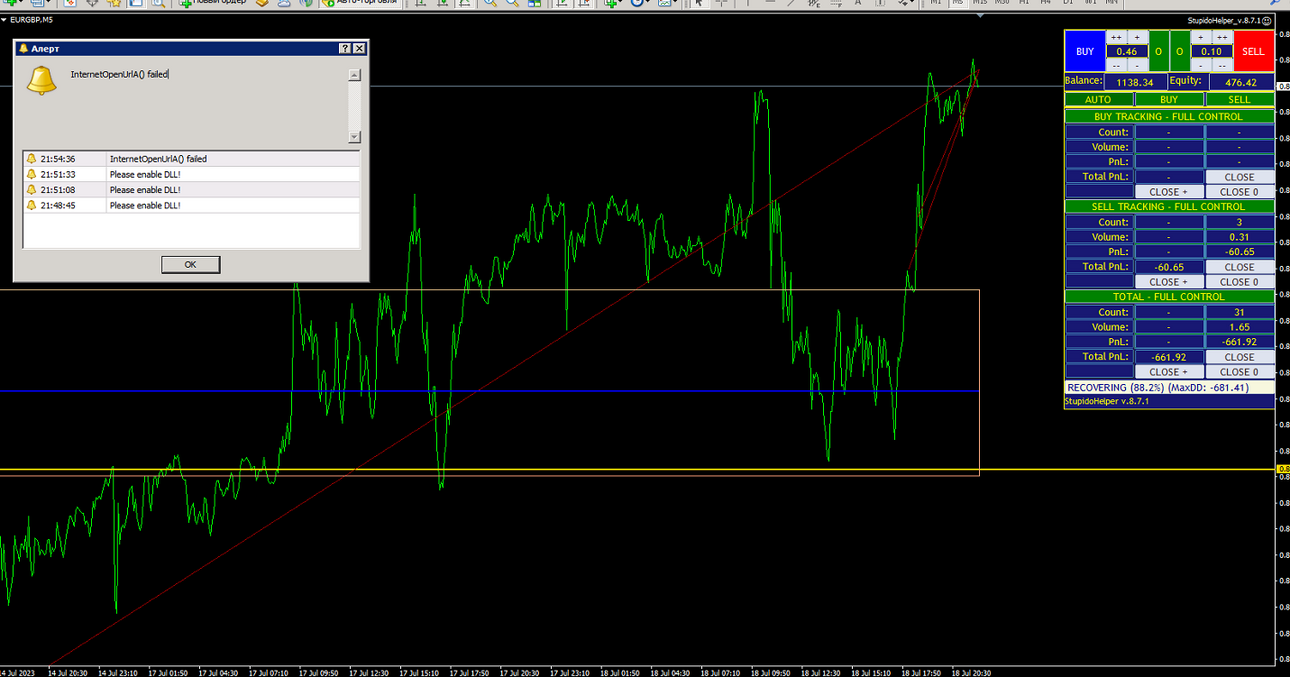Click the RECOVERING (88.2%) status bar
The height and width of the screenshot is (677, 1290).
(x=1169, y=387)
